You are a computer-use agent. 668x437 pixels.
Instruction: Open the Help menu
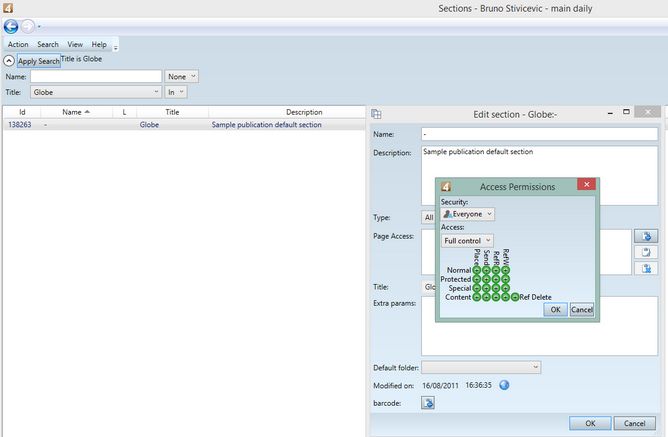[x=99, y=44]
